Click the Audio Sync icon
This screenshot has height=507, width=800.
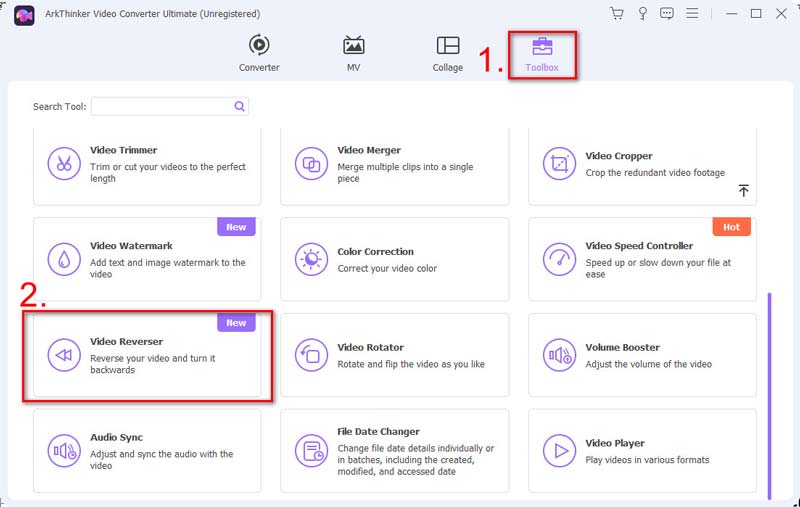[x=64, y=451]
